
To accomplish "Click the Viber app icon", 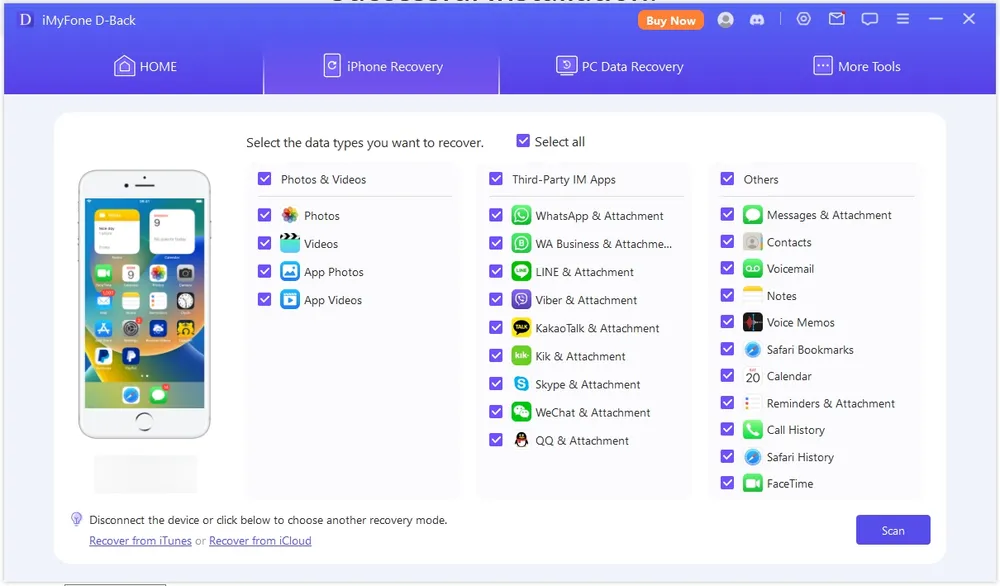I will point(521,299).
